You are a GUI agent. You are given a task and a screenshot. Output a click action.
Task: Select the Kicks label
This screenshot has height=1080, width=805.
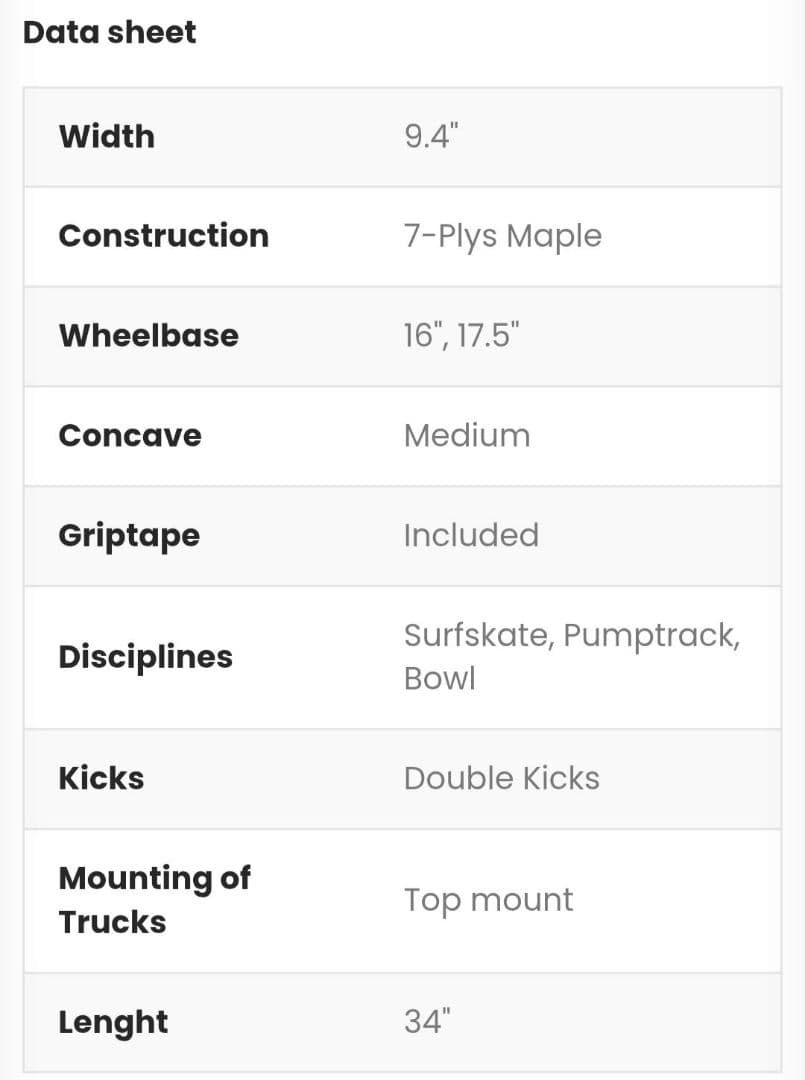pos(101,778)
